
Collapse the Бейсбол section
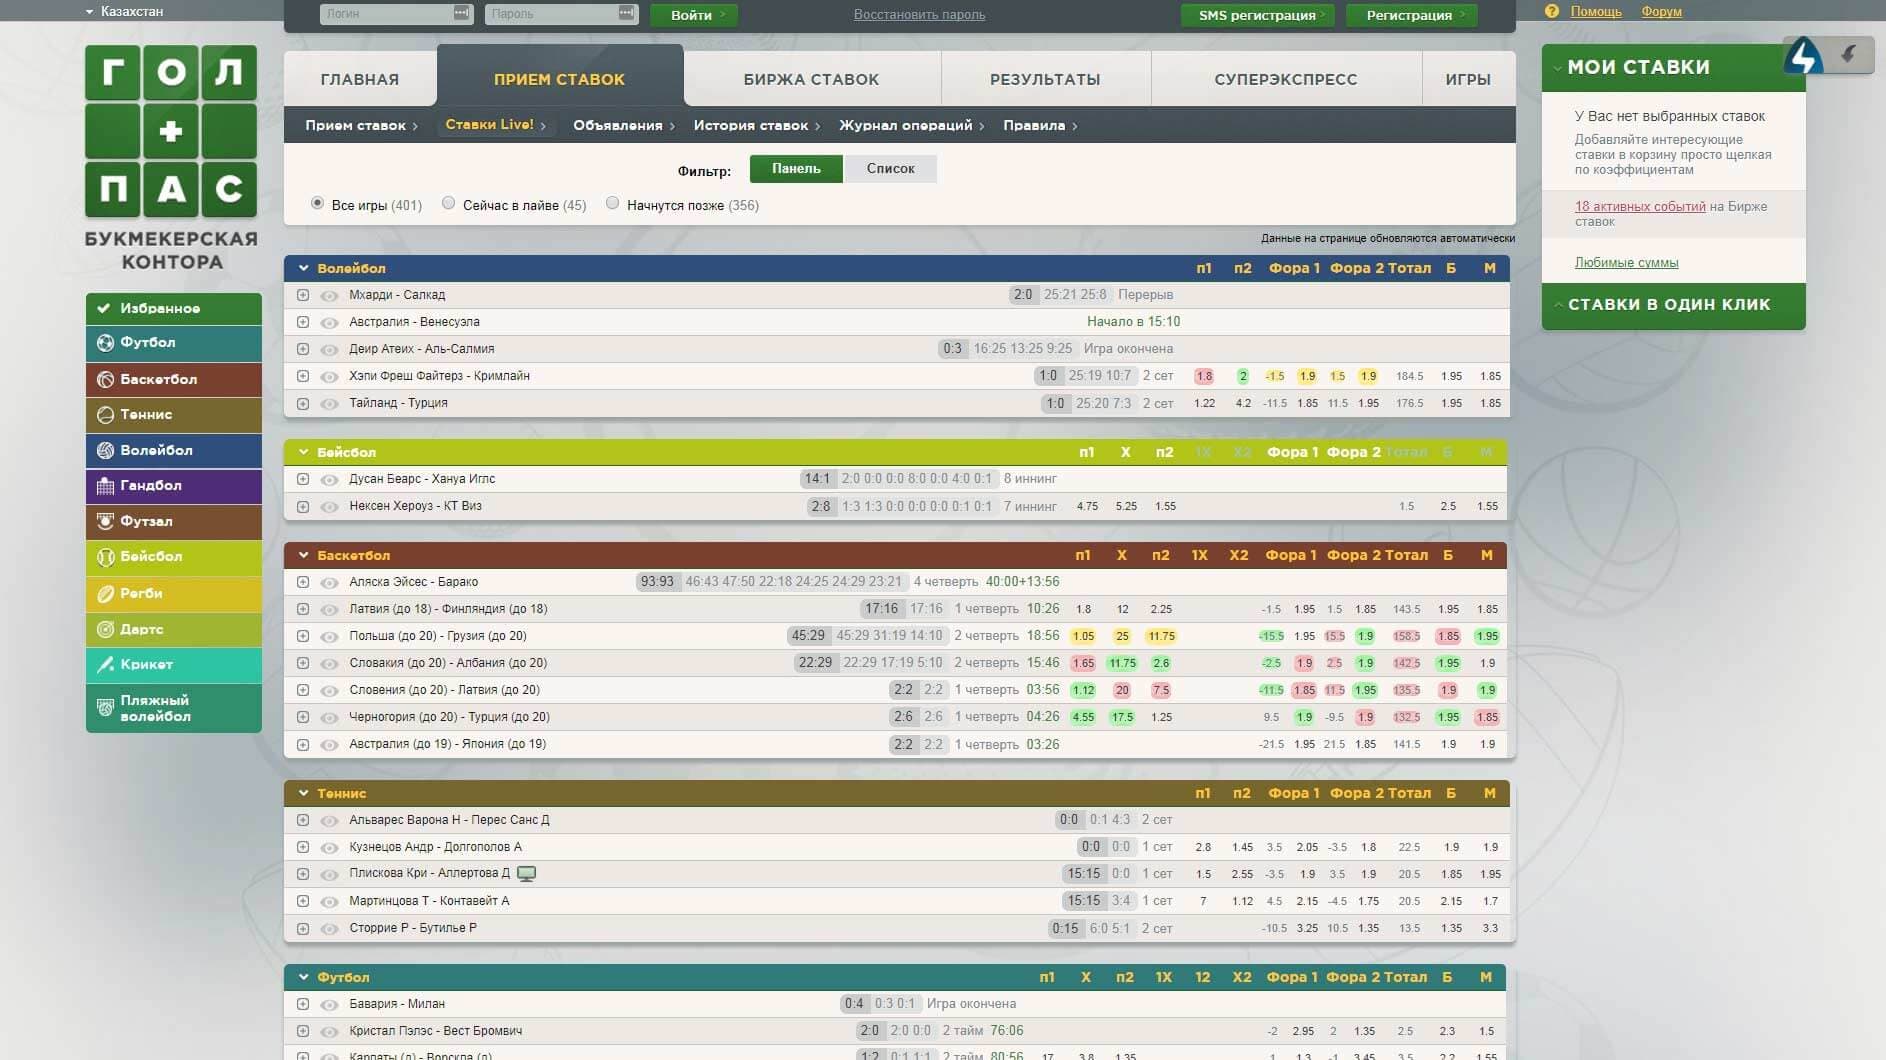303,452
